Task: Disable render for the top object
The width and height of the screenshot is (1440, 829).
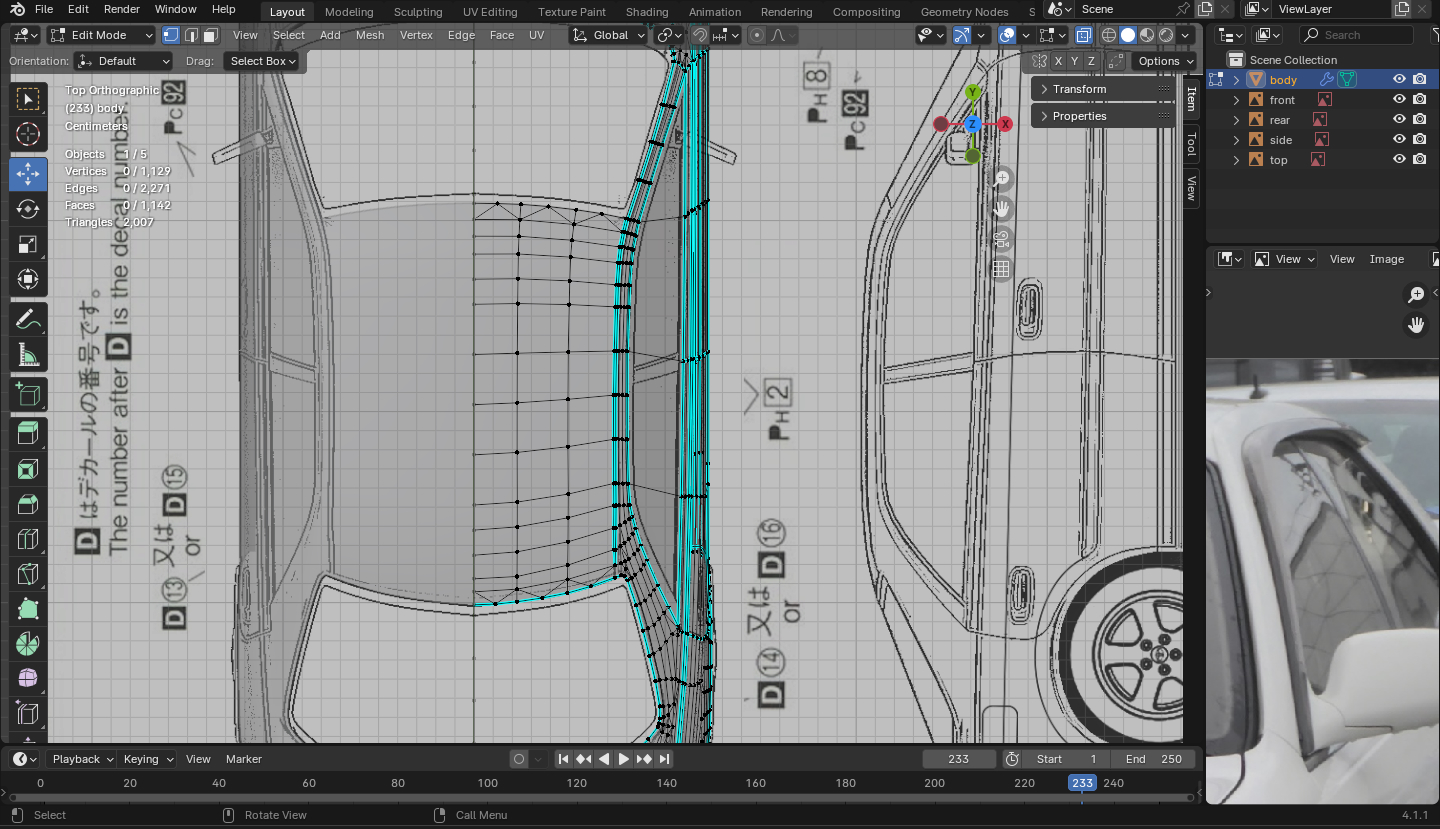Action: tap(1420, 160)
